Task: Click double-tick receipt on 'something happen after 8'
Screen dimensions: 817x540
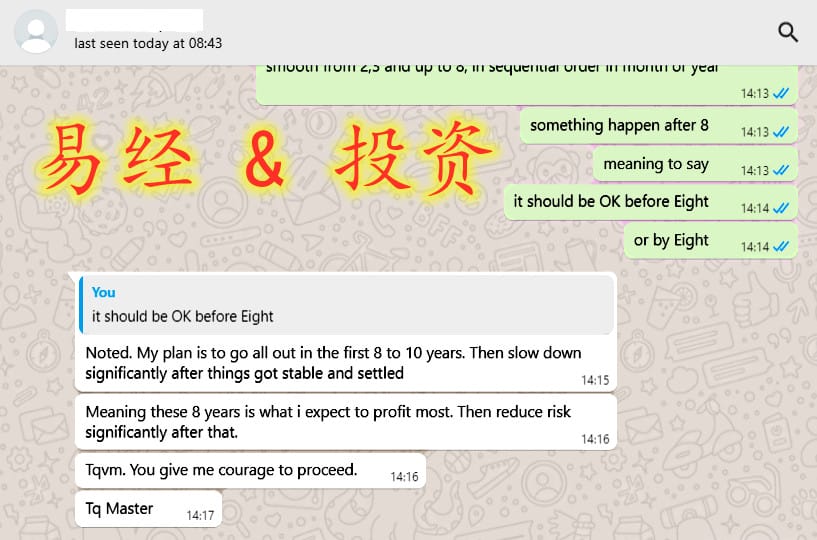Action: [x=781, y=132]
